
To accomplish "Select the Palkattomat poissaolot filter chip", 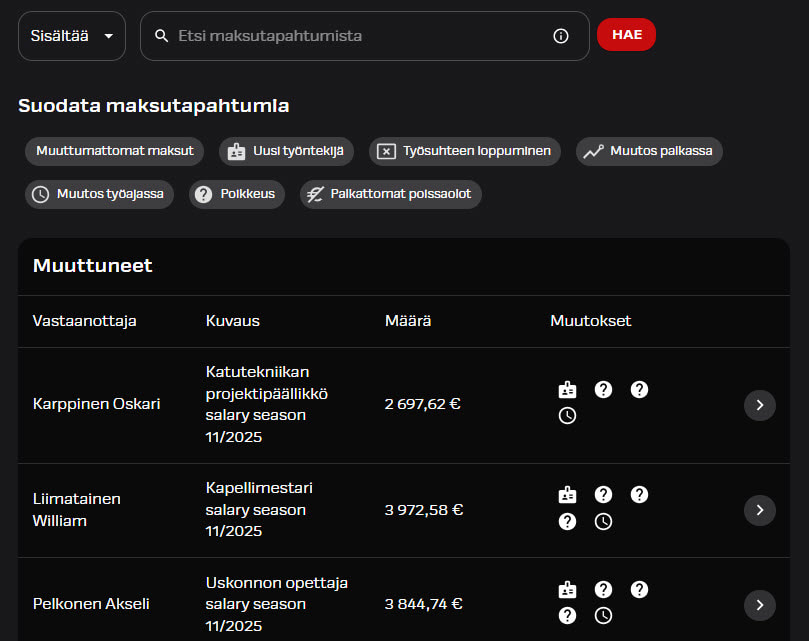I will click(391, 195).
